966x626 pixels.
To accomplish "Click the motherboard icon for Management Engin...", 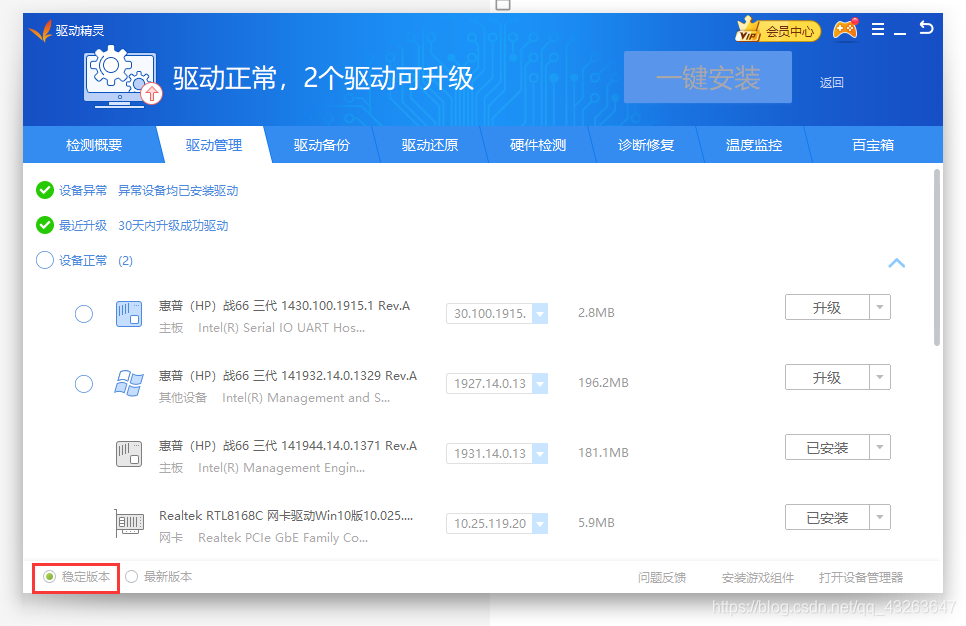I will (129, 453).
